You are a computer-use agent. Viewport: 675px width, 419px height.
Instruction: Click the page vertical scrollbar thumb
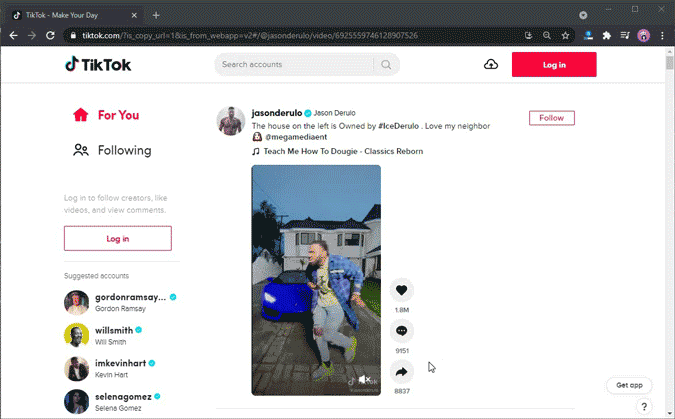click(x=669, y=62)
